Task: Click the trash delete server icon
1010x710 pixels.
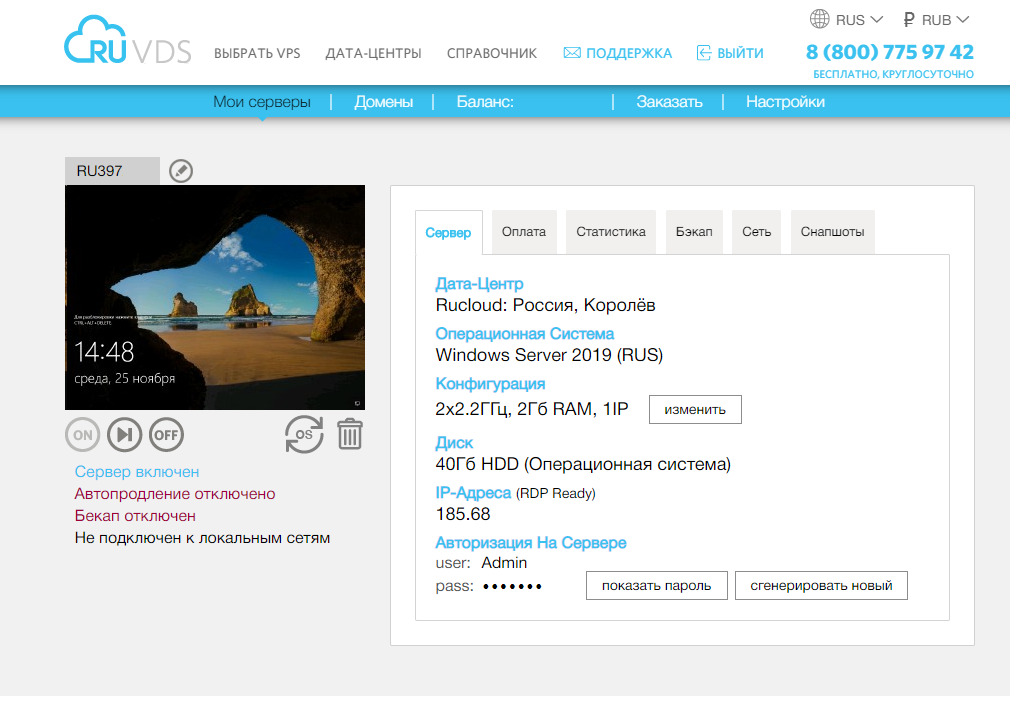Action: 350,434
